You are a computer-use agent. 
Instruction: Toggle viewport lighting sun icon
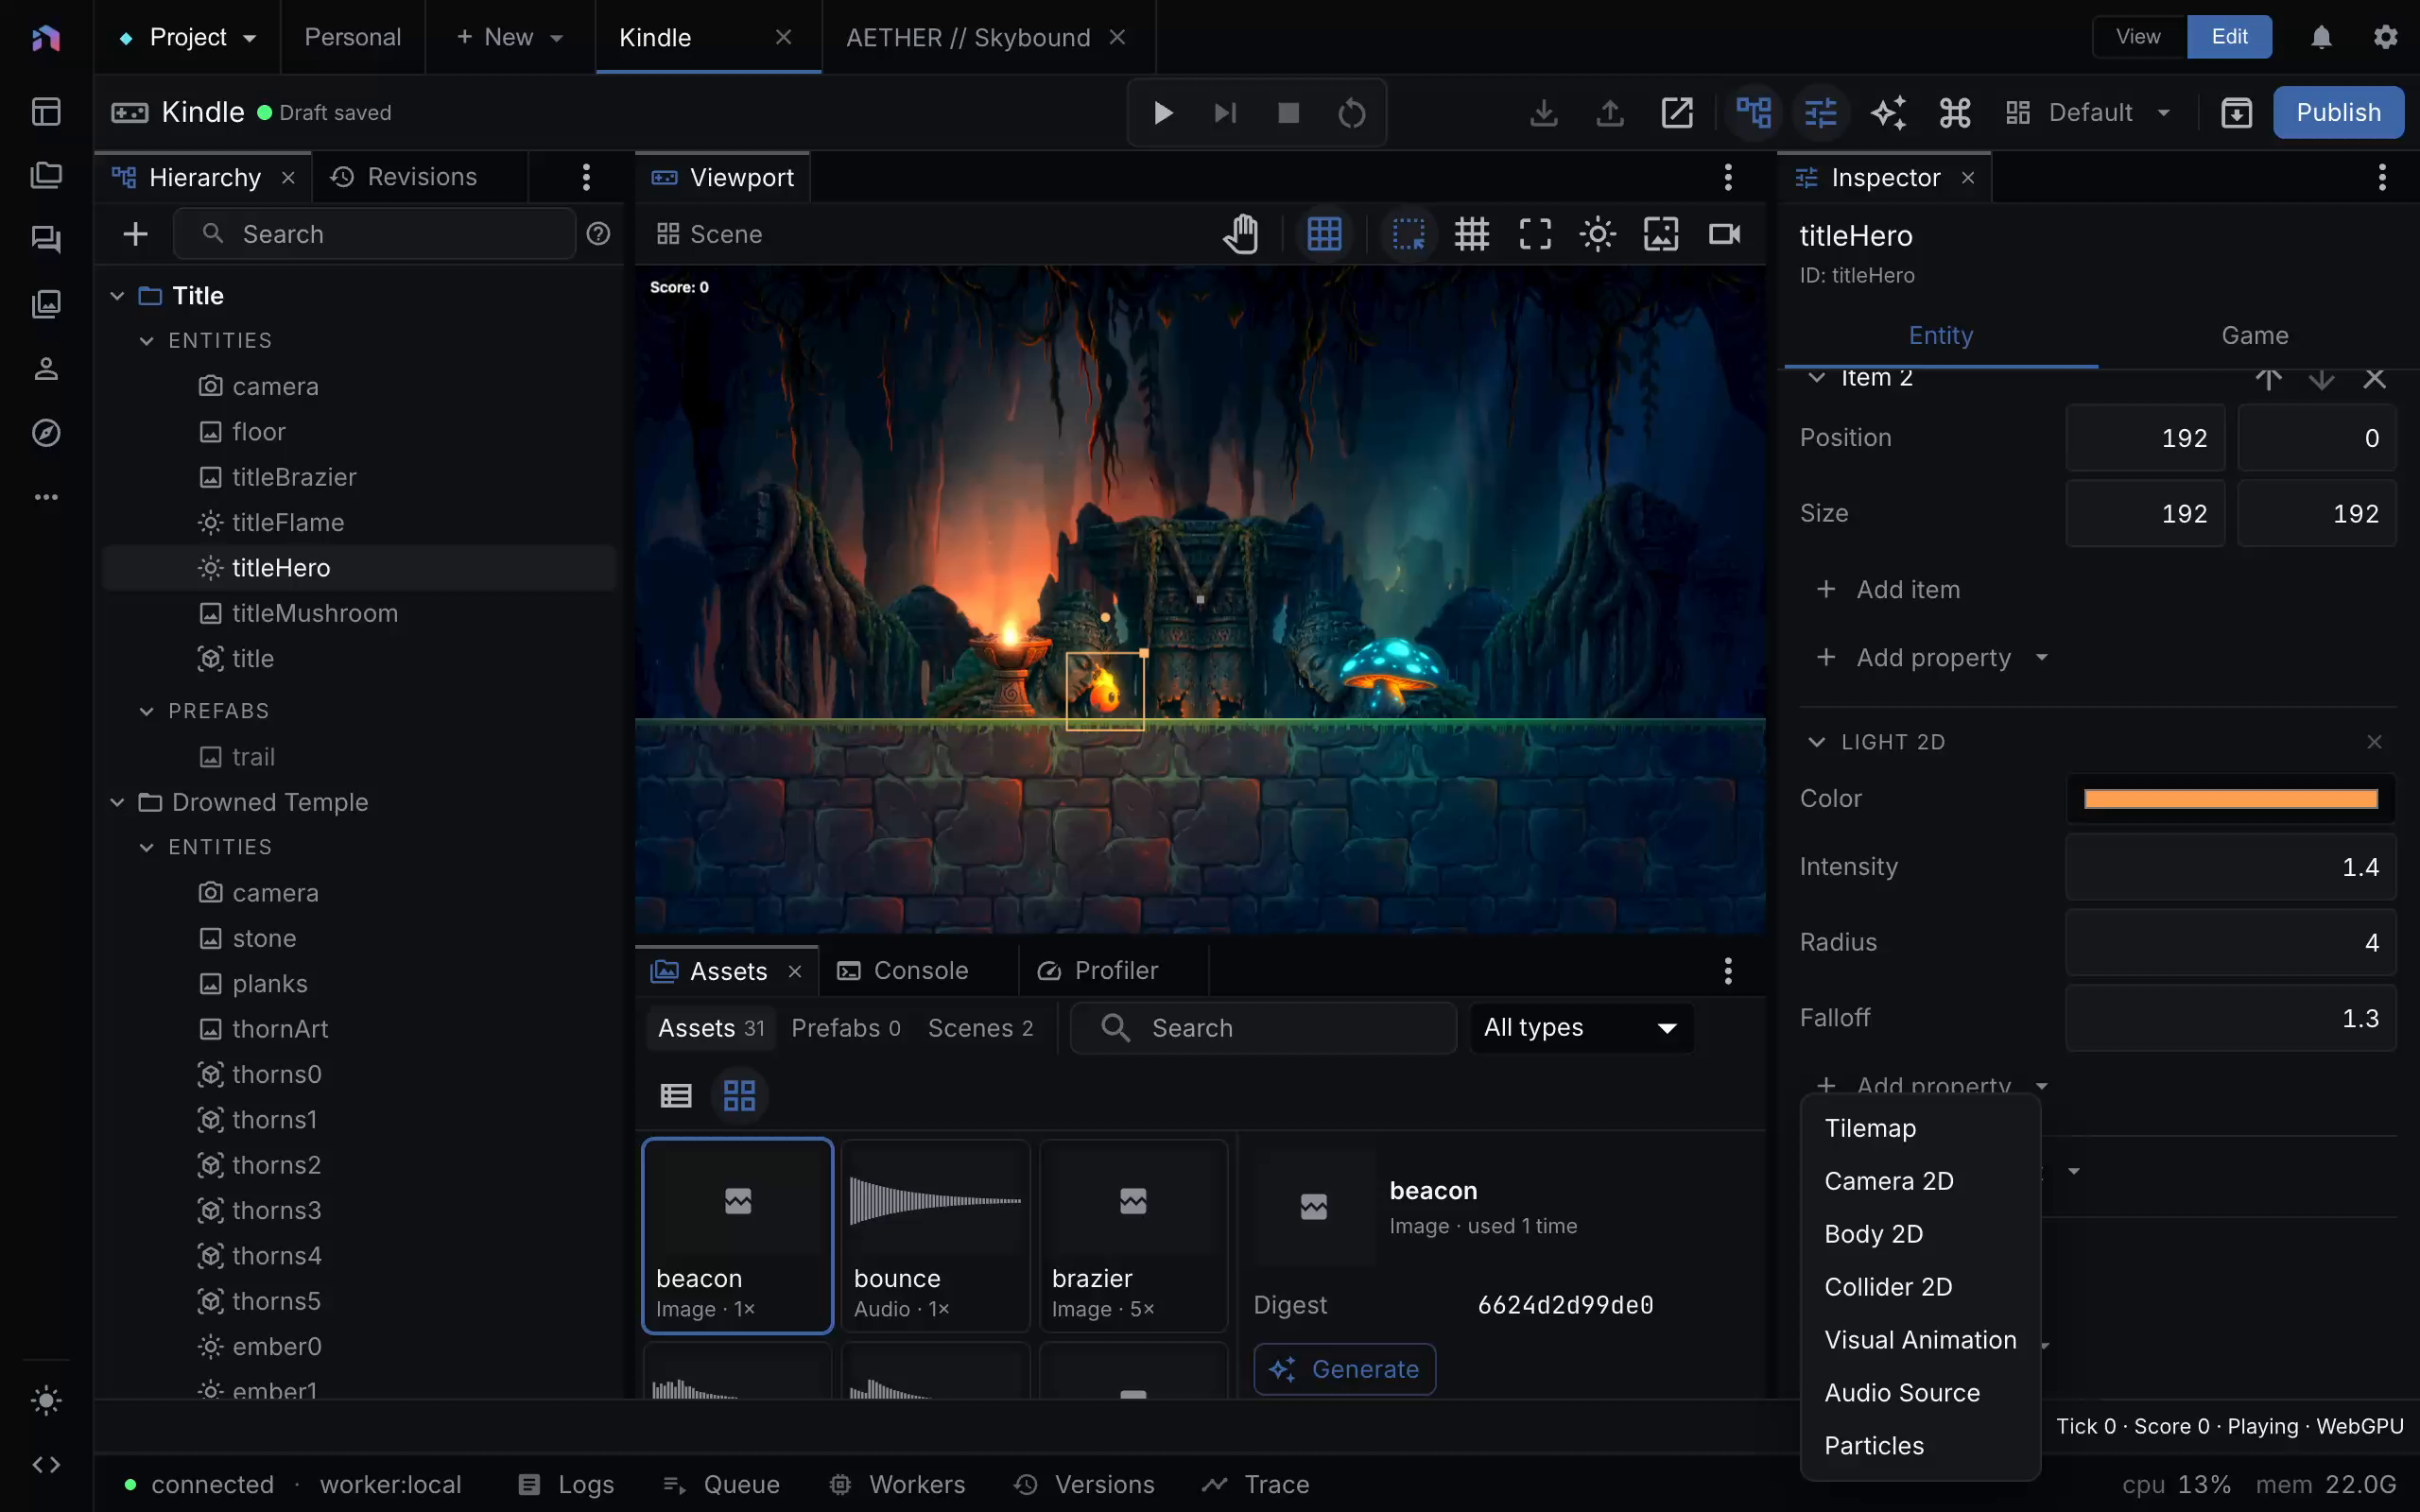coord(1598,234)
